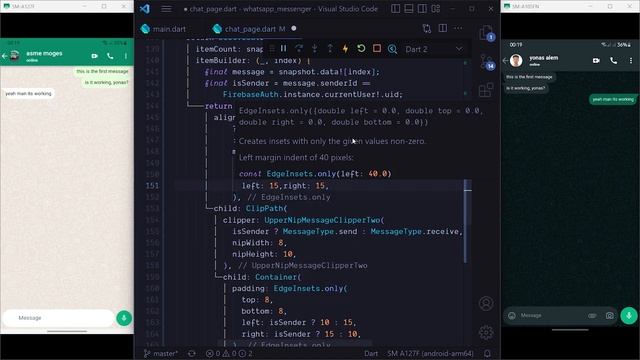Screen dimensions: 640x360
Task: Click 'ClipPath(' in the code
Action: 266,209
